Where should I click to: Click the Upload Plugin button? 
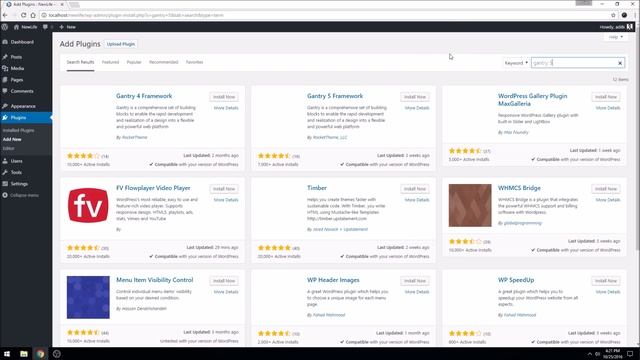(x=120, y=44)
